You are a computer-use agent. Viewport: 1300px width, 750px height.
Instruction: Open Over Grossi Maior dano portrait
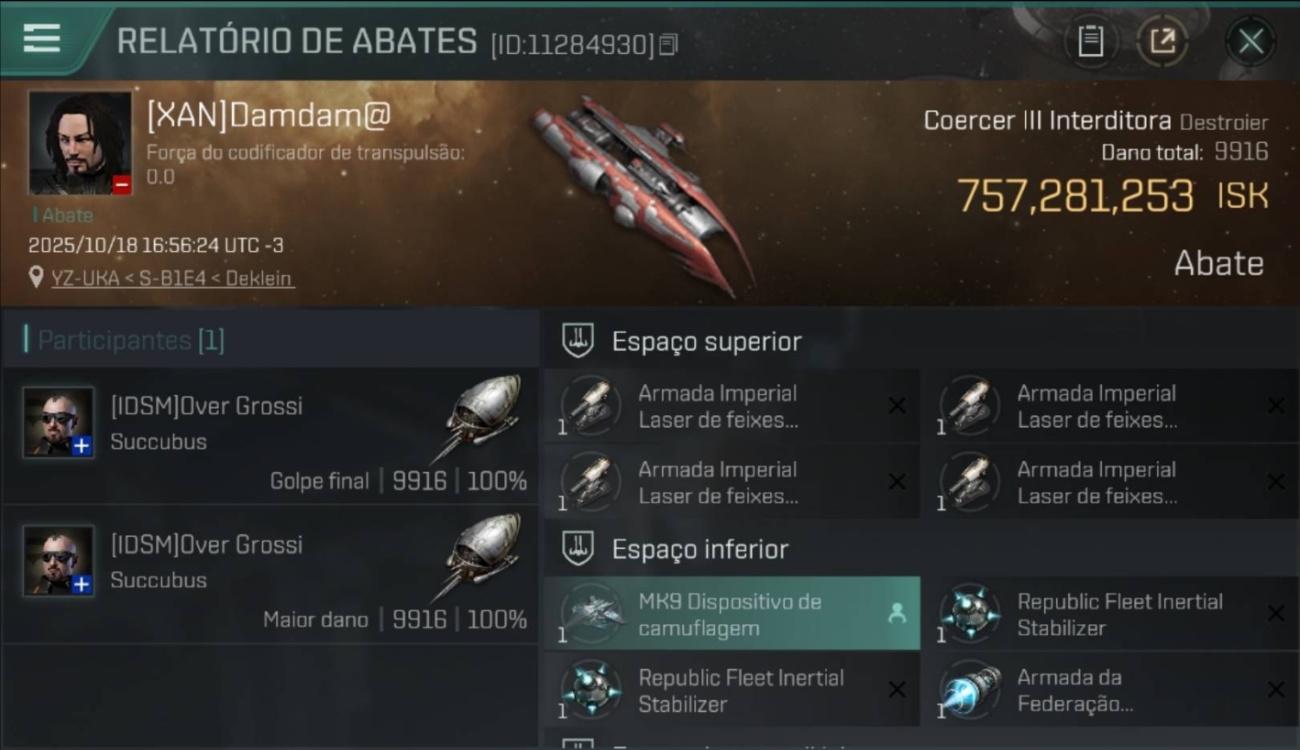[x=59, y=561]
